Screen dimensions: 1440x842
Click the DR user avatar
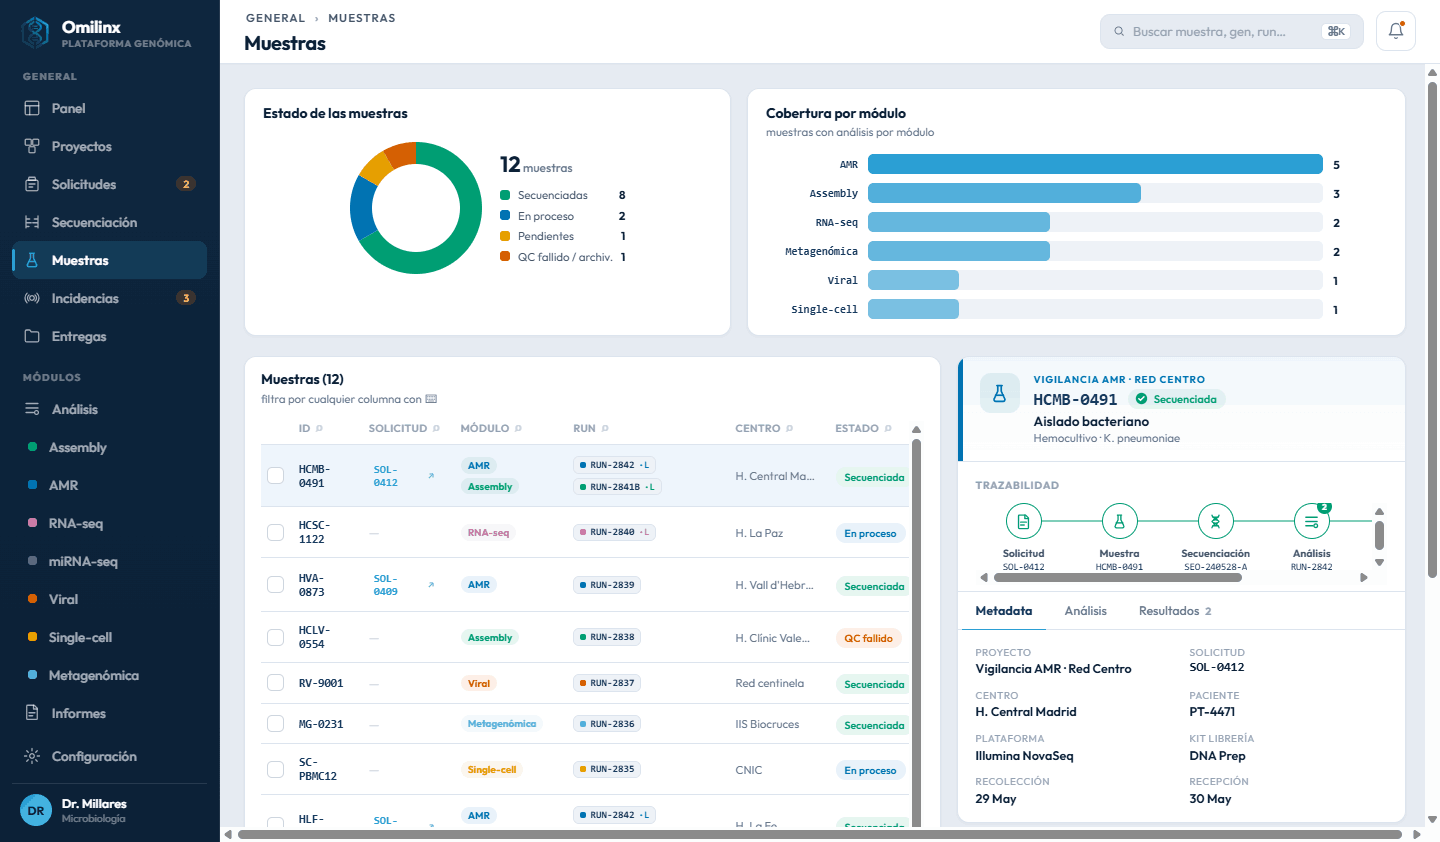36,811
